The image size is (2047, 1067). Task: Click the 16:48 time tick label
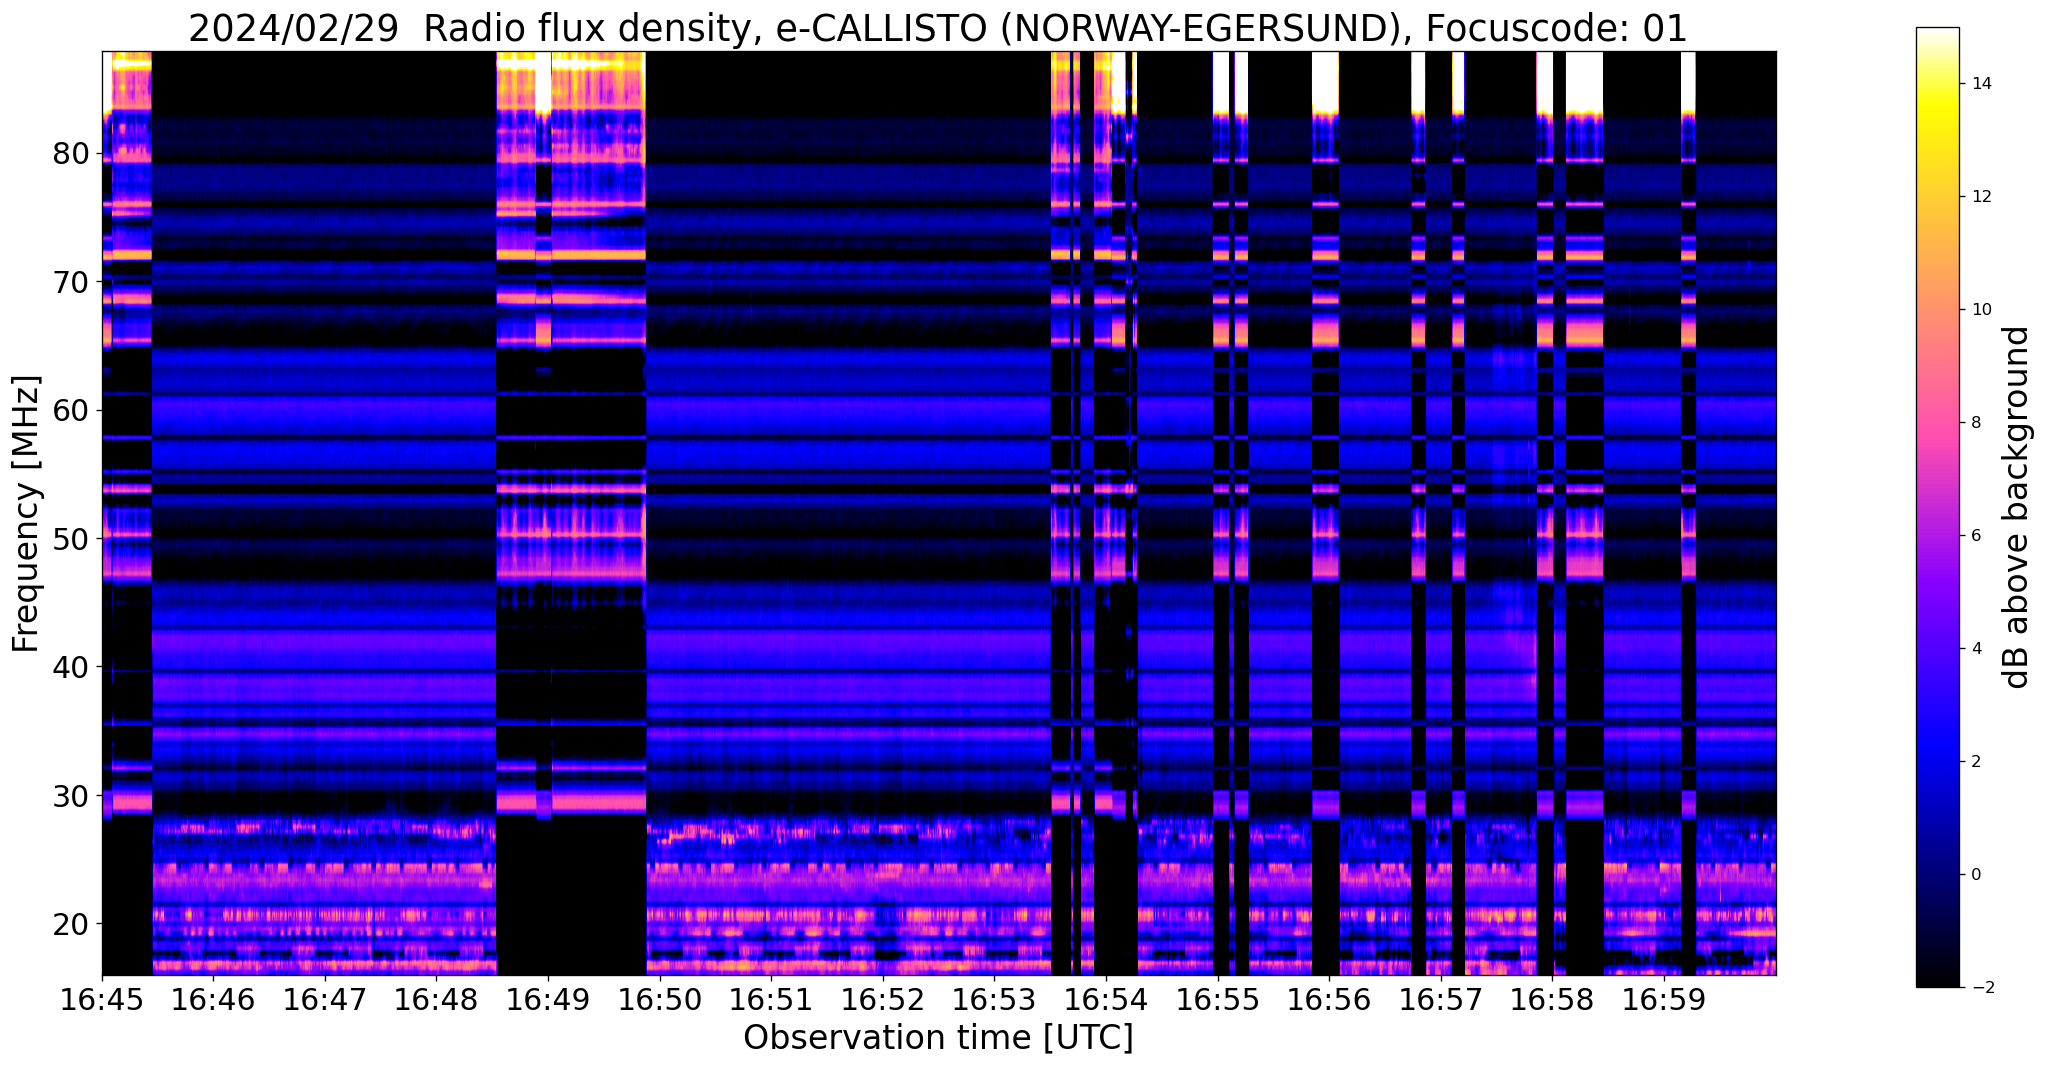437,998
